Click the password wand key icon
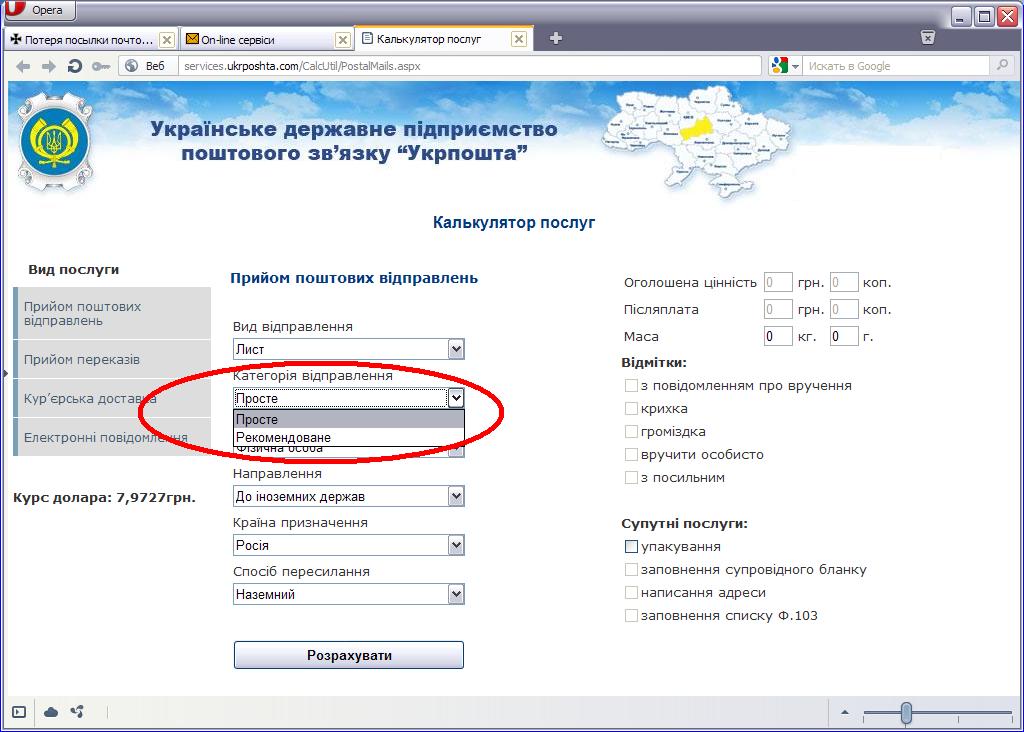1024x732 pixels. coord(101,66)
